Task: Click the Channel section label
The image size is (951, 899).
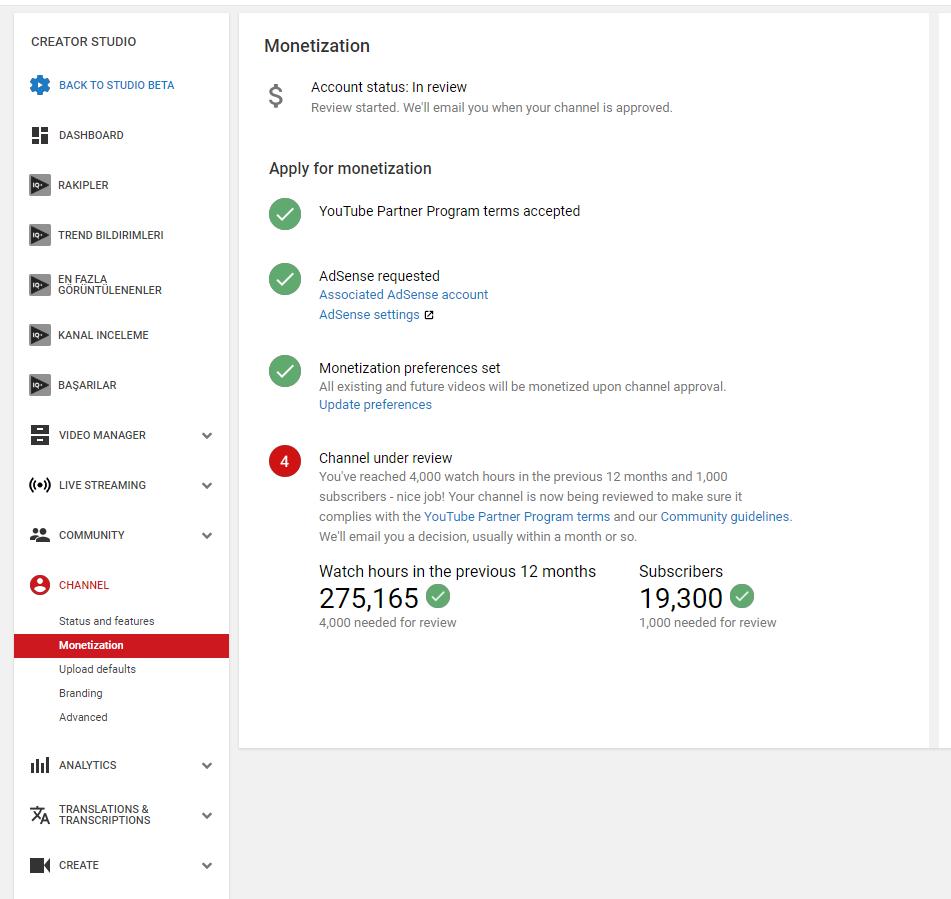Action: point(84,585)
